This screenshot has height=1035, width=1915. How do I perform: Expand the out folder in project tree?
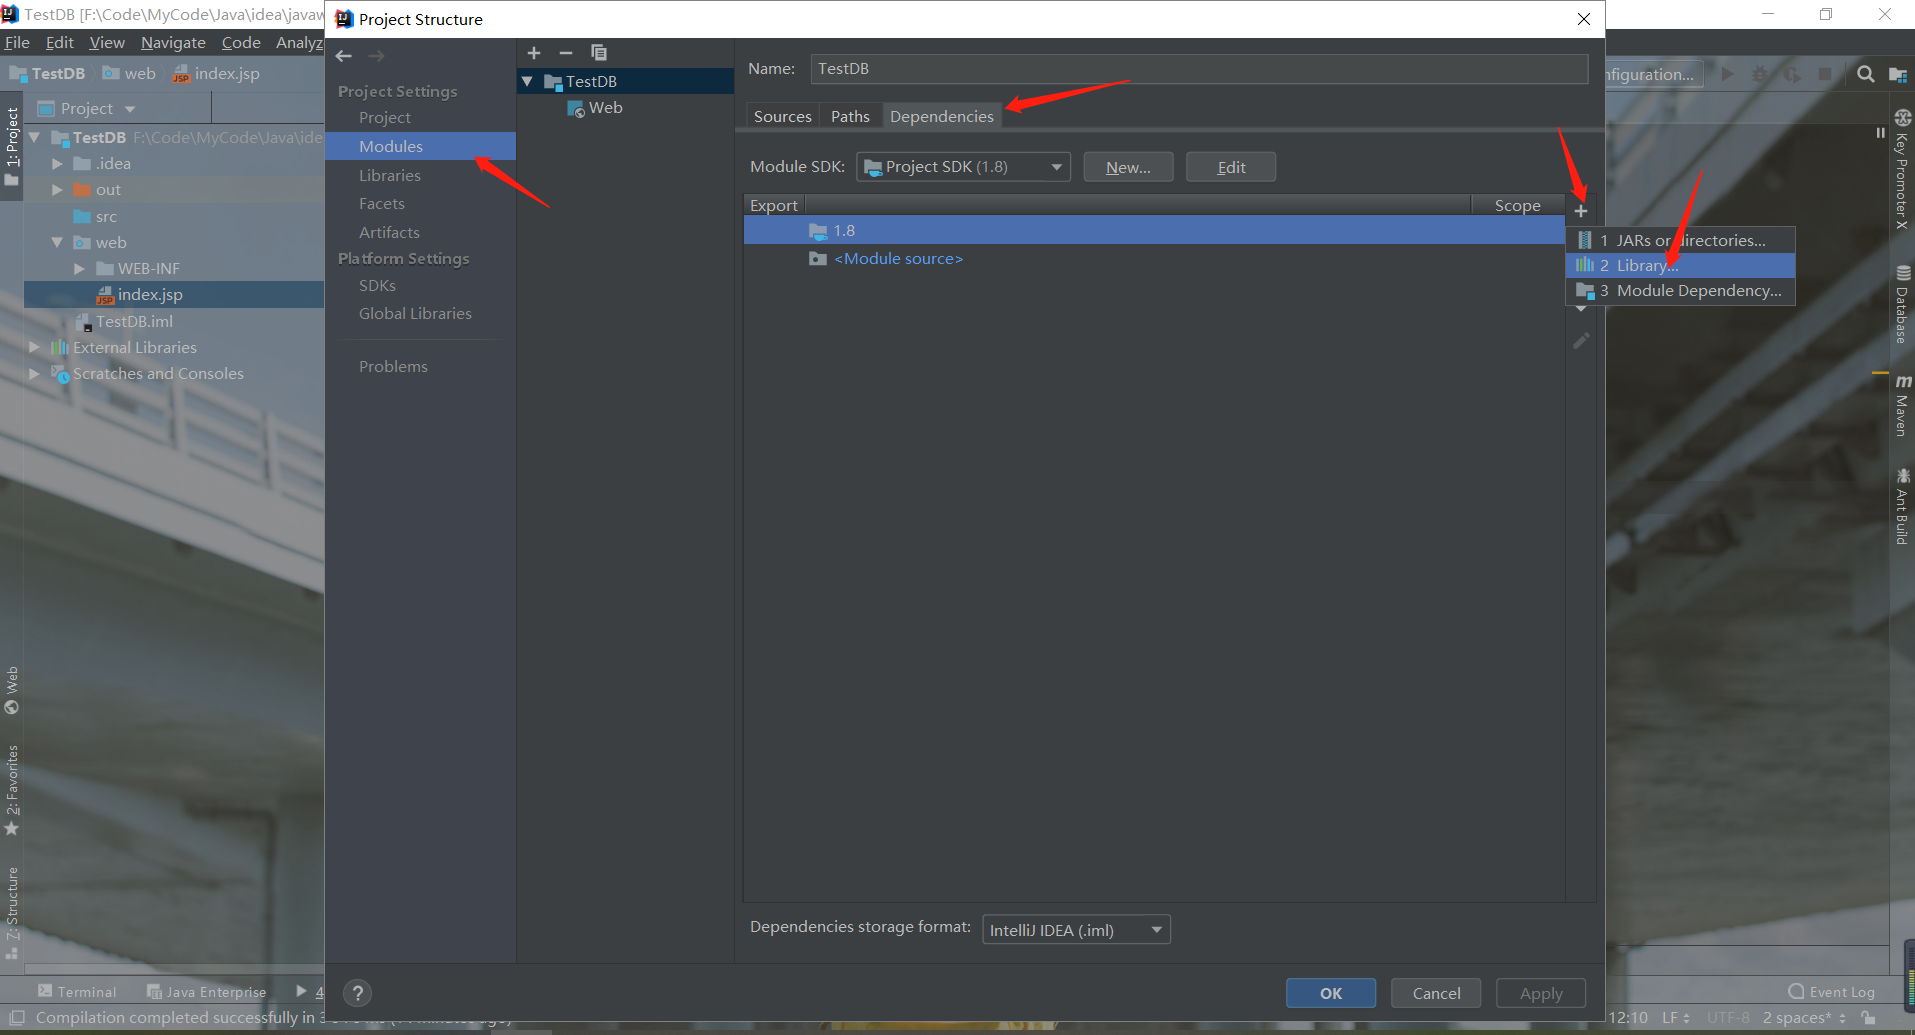tap(57, 190)
